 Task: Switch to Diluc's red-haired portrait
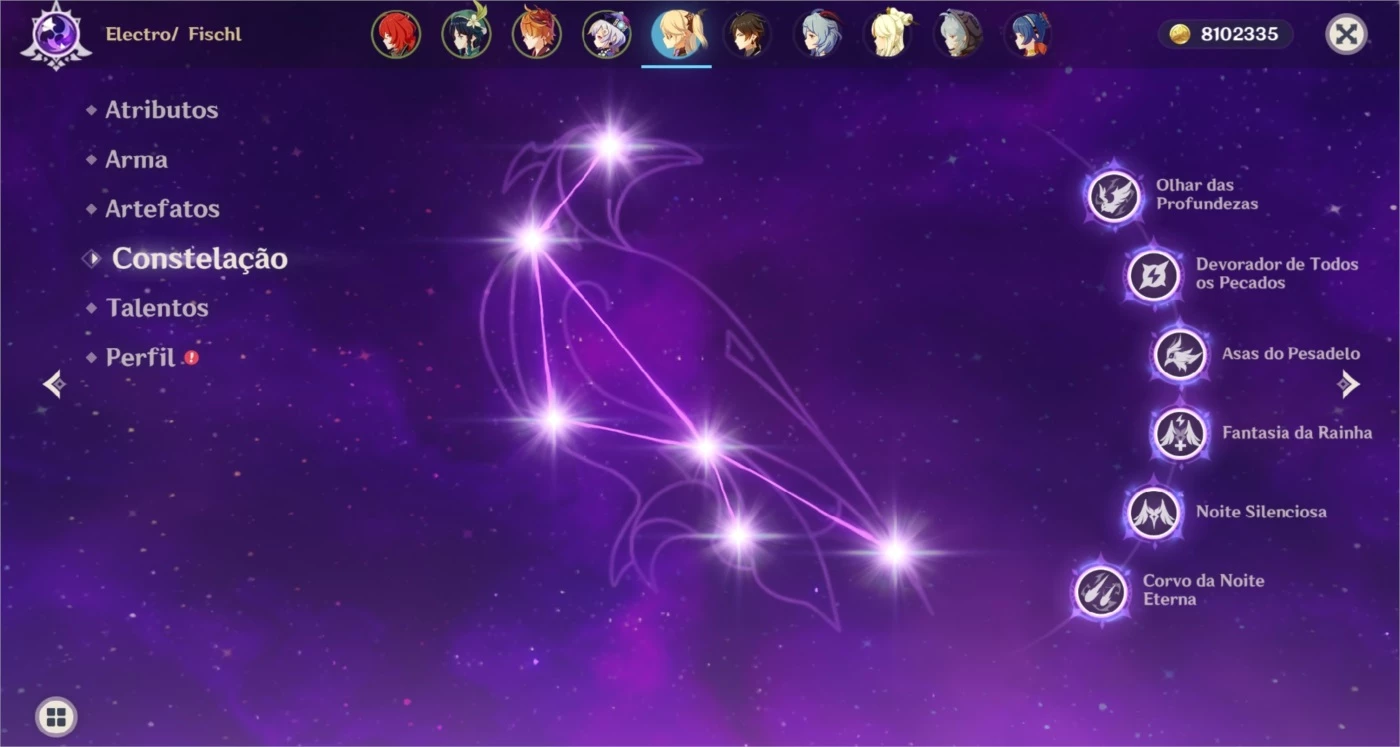tap(396, 35)
